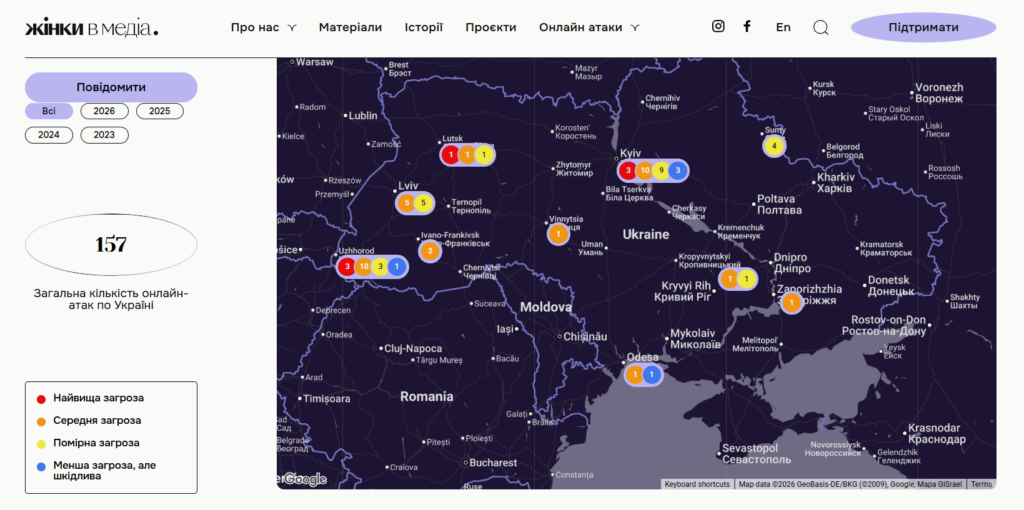The width and height of the screenshot is (1024, 510).
Task: Select the Всі year filter
Action: [49, 111]
